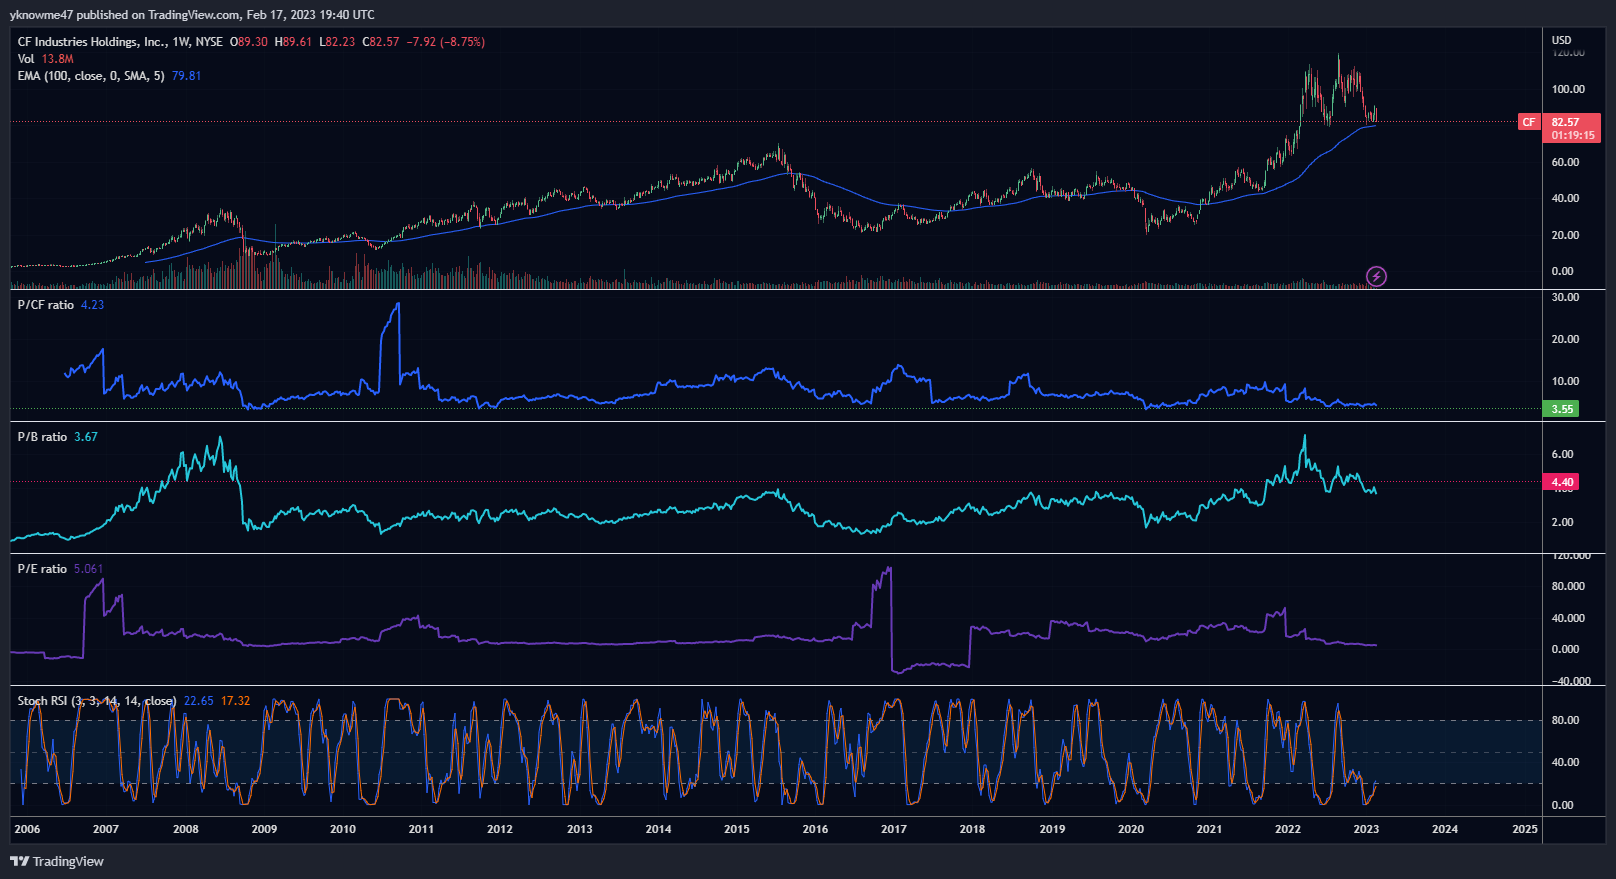Click the purple lightning event marker icon

point(1376,276)
